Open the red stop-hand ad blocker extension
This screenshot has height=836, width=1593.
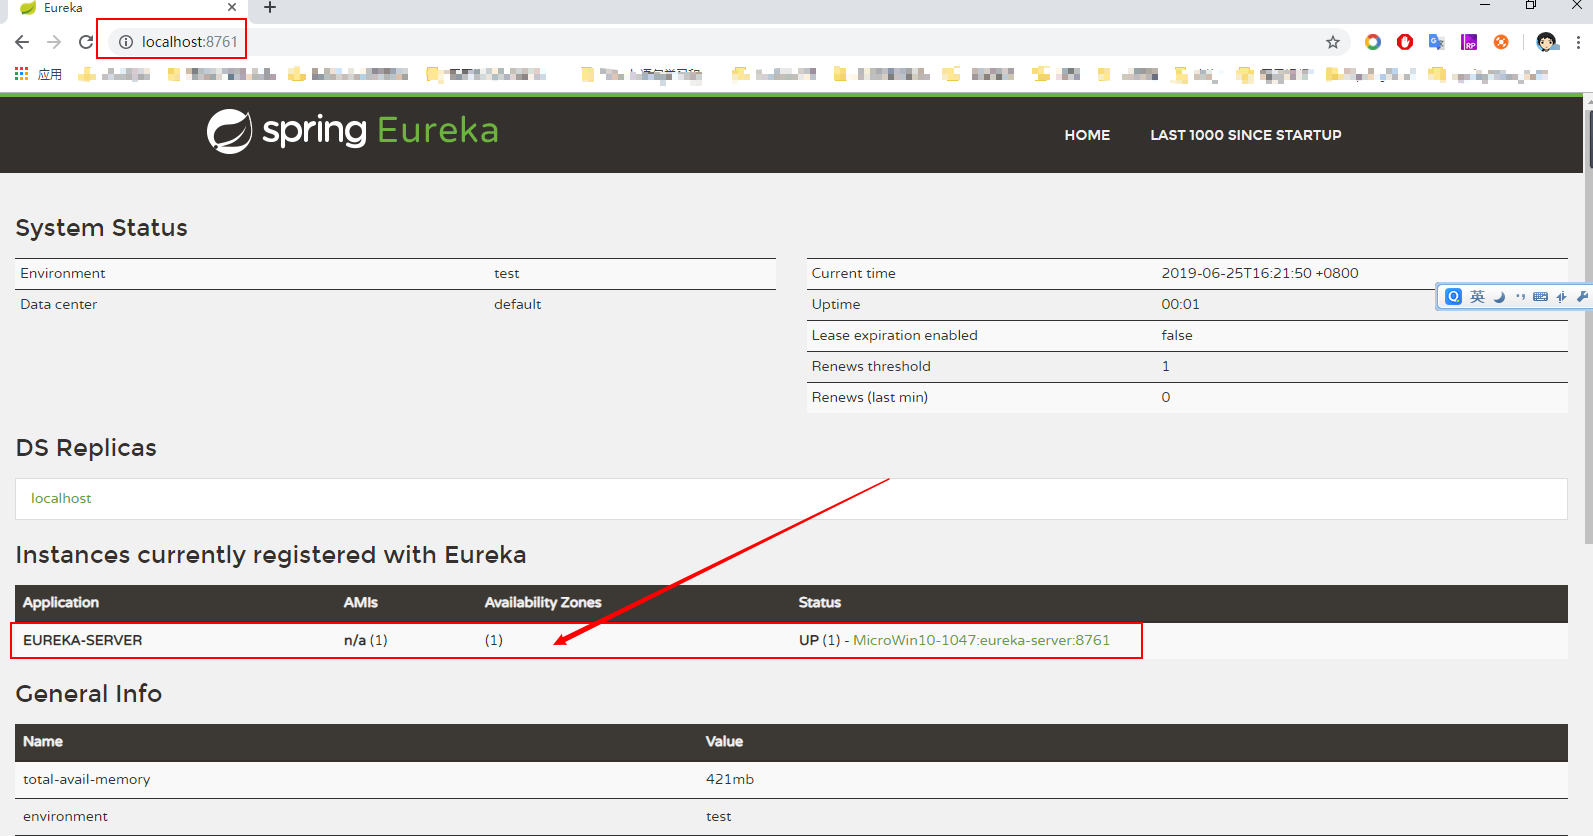[x=1405, y=42]
